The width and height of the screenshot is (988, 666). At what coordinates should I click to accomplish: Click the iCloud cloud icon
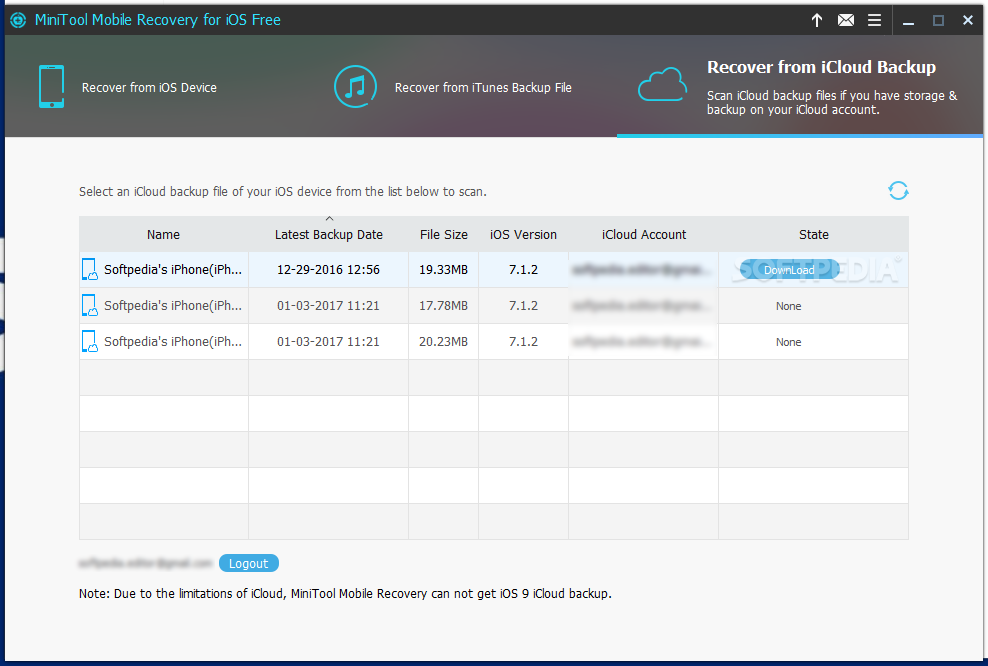[x=662, y=84]
